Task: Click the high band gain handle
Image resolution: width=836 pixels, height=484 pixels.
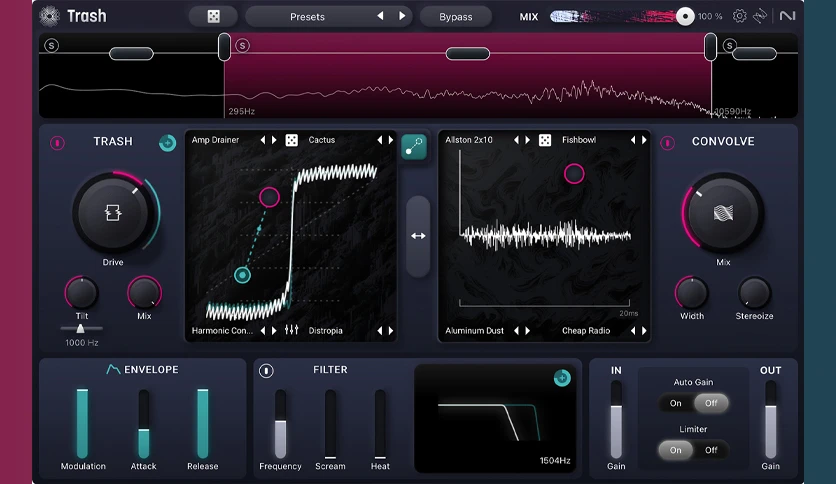Action: pos(754,53)
